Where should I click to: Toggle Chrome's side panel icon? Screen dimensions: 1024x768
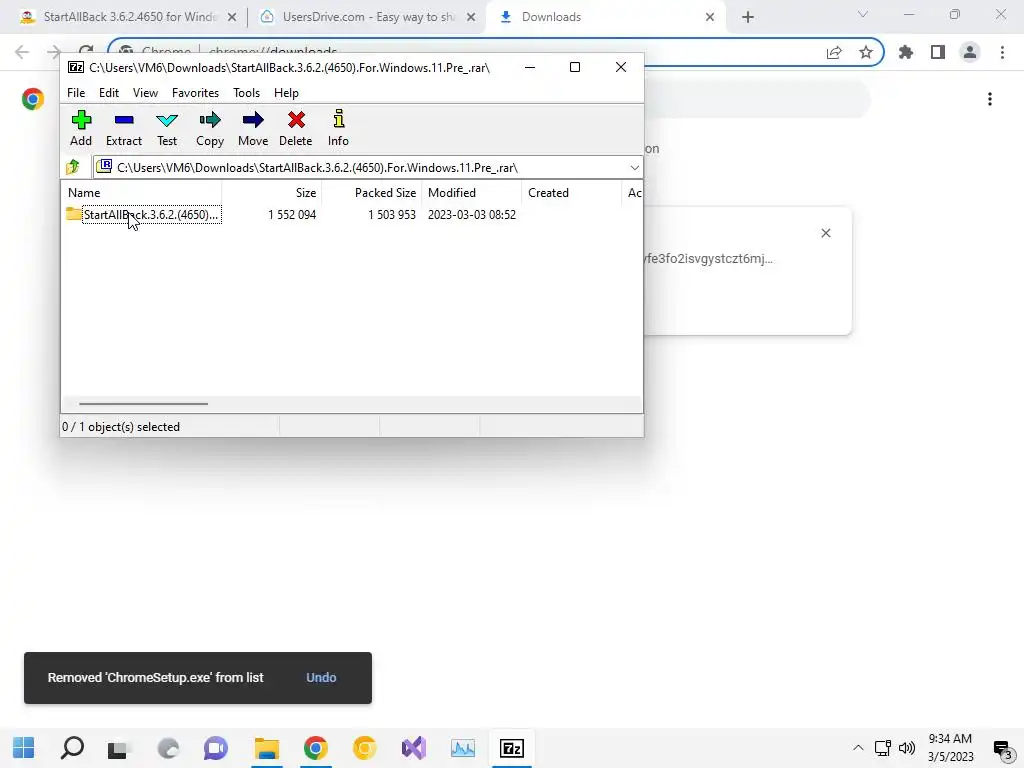[938, 52]
